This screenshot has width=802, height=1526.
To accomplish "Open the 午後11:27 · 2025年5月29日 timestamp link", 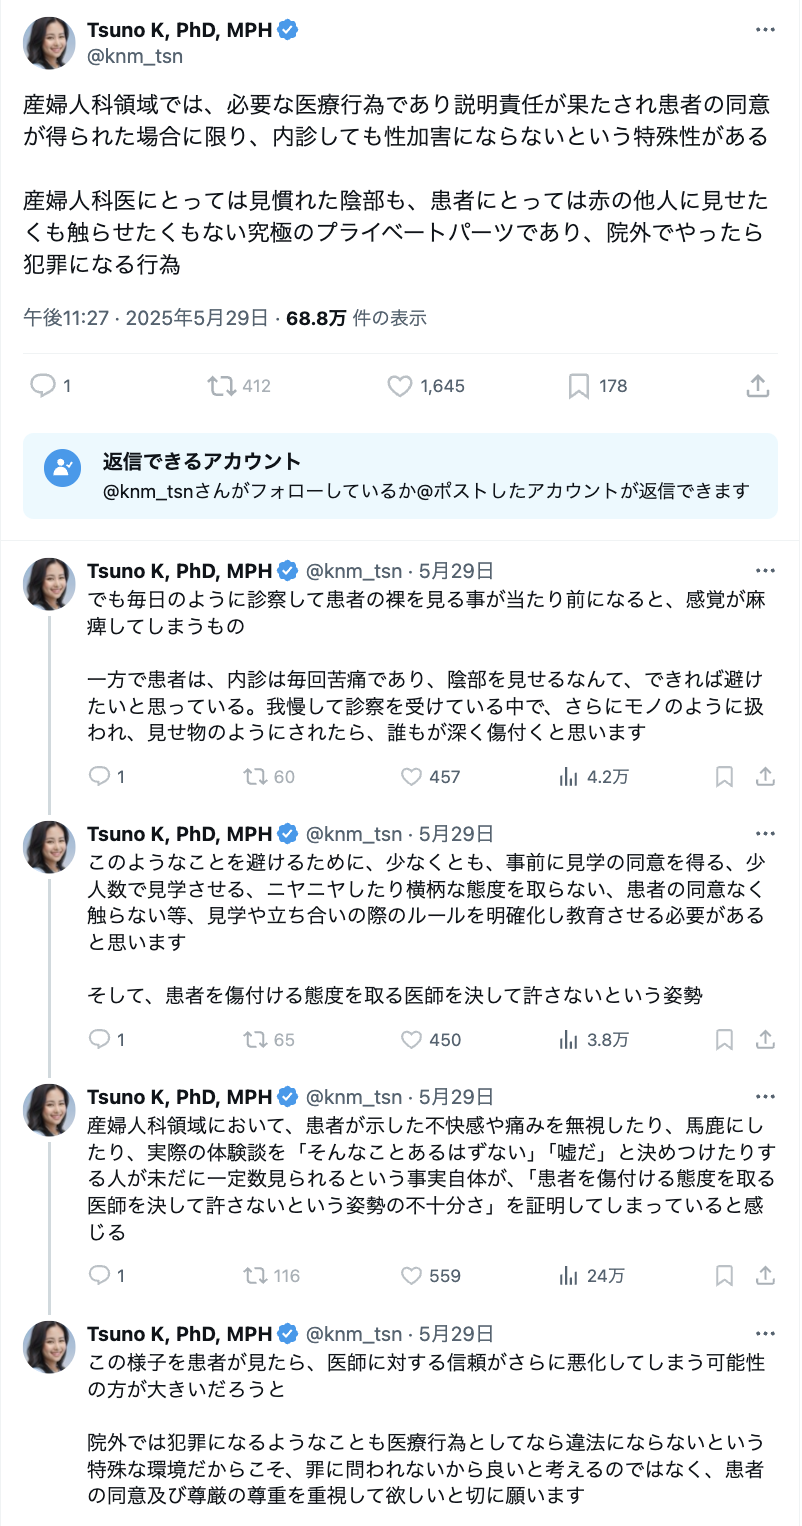I will pos(145,318).
